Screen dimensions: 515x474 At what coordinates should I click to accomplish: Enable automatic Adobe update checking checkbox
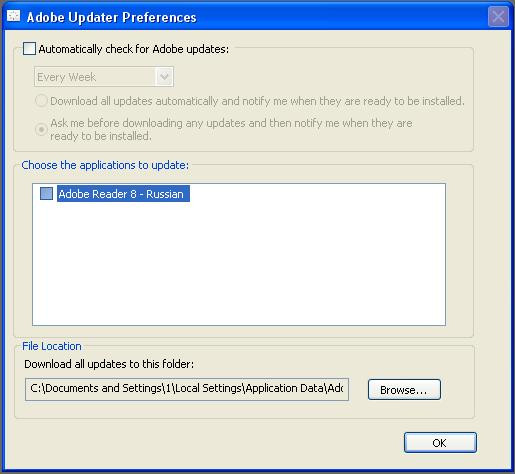[x=29, y=49]
